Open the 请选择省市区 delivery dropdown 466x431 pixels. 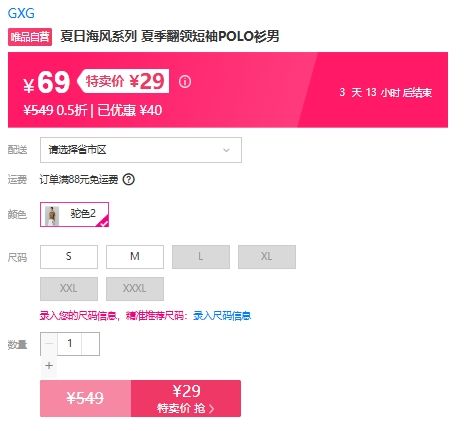tap(141, 150)
